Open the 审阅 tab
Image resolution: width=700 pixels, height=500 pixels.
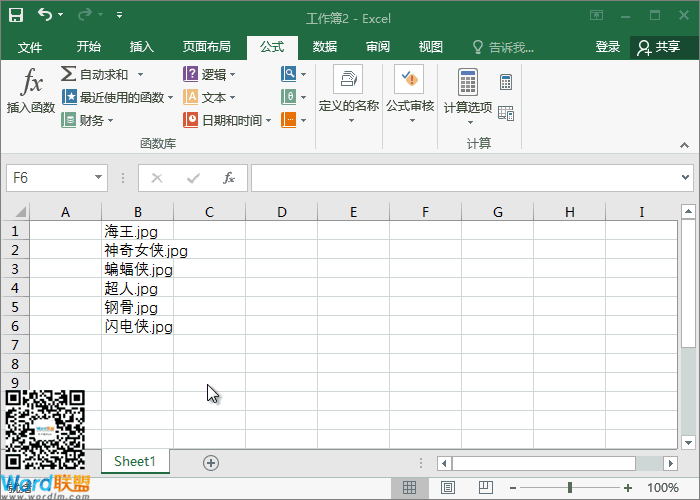[x=378, y=47]
